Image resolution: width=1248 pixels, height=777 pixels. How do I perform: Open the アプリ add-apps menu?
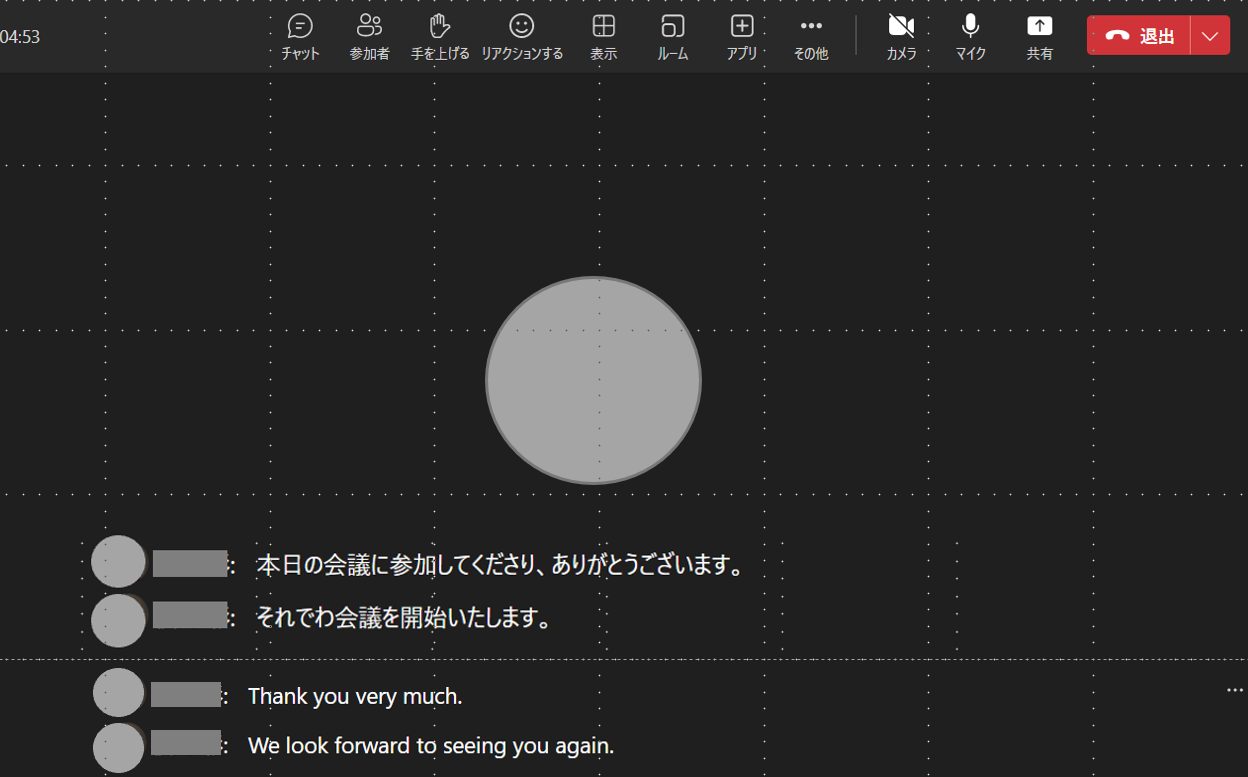tap(742, 37)
